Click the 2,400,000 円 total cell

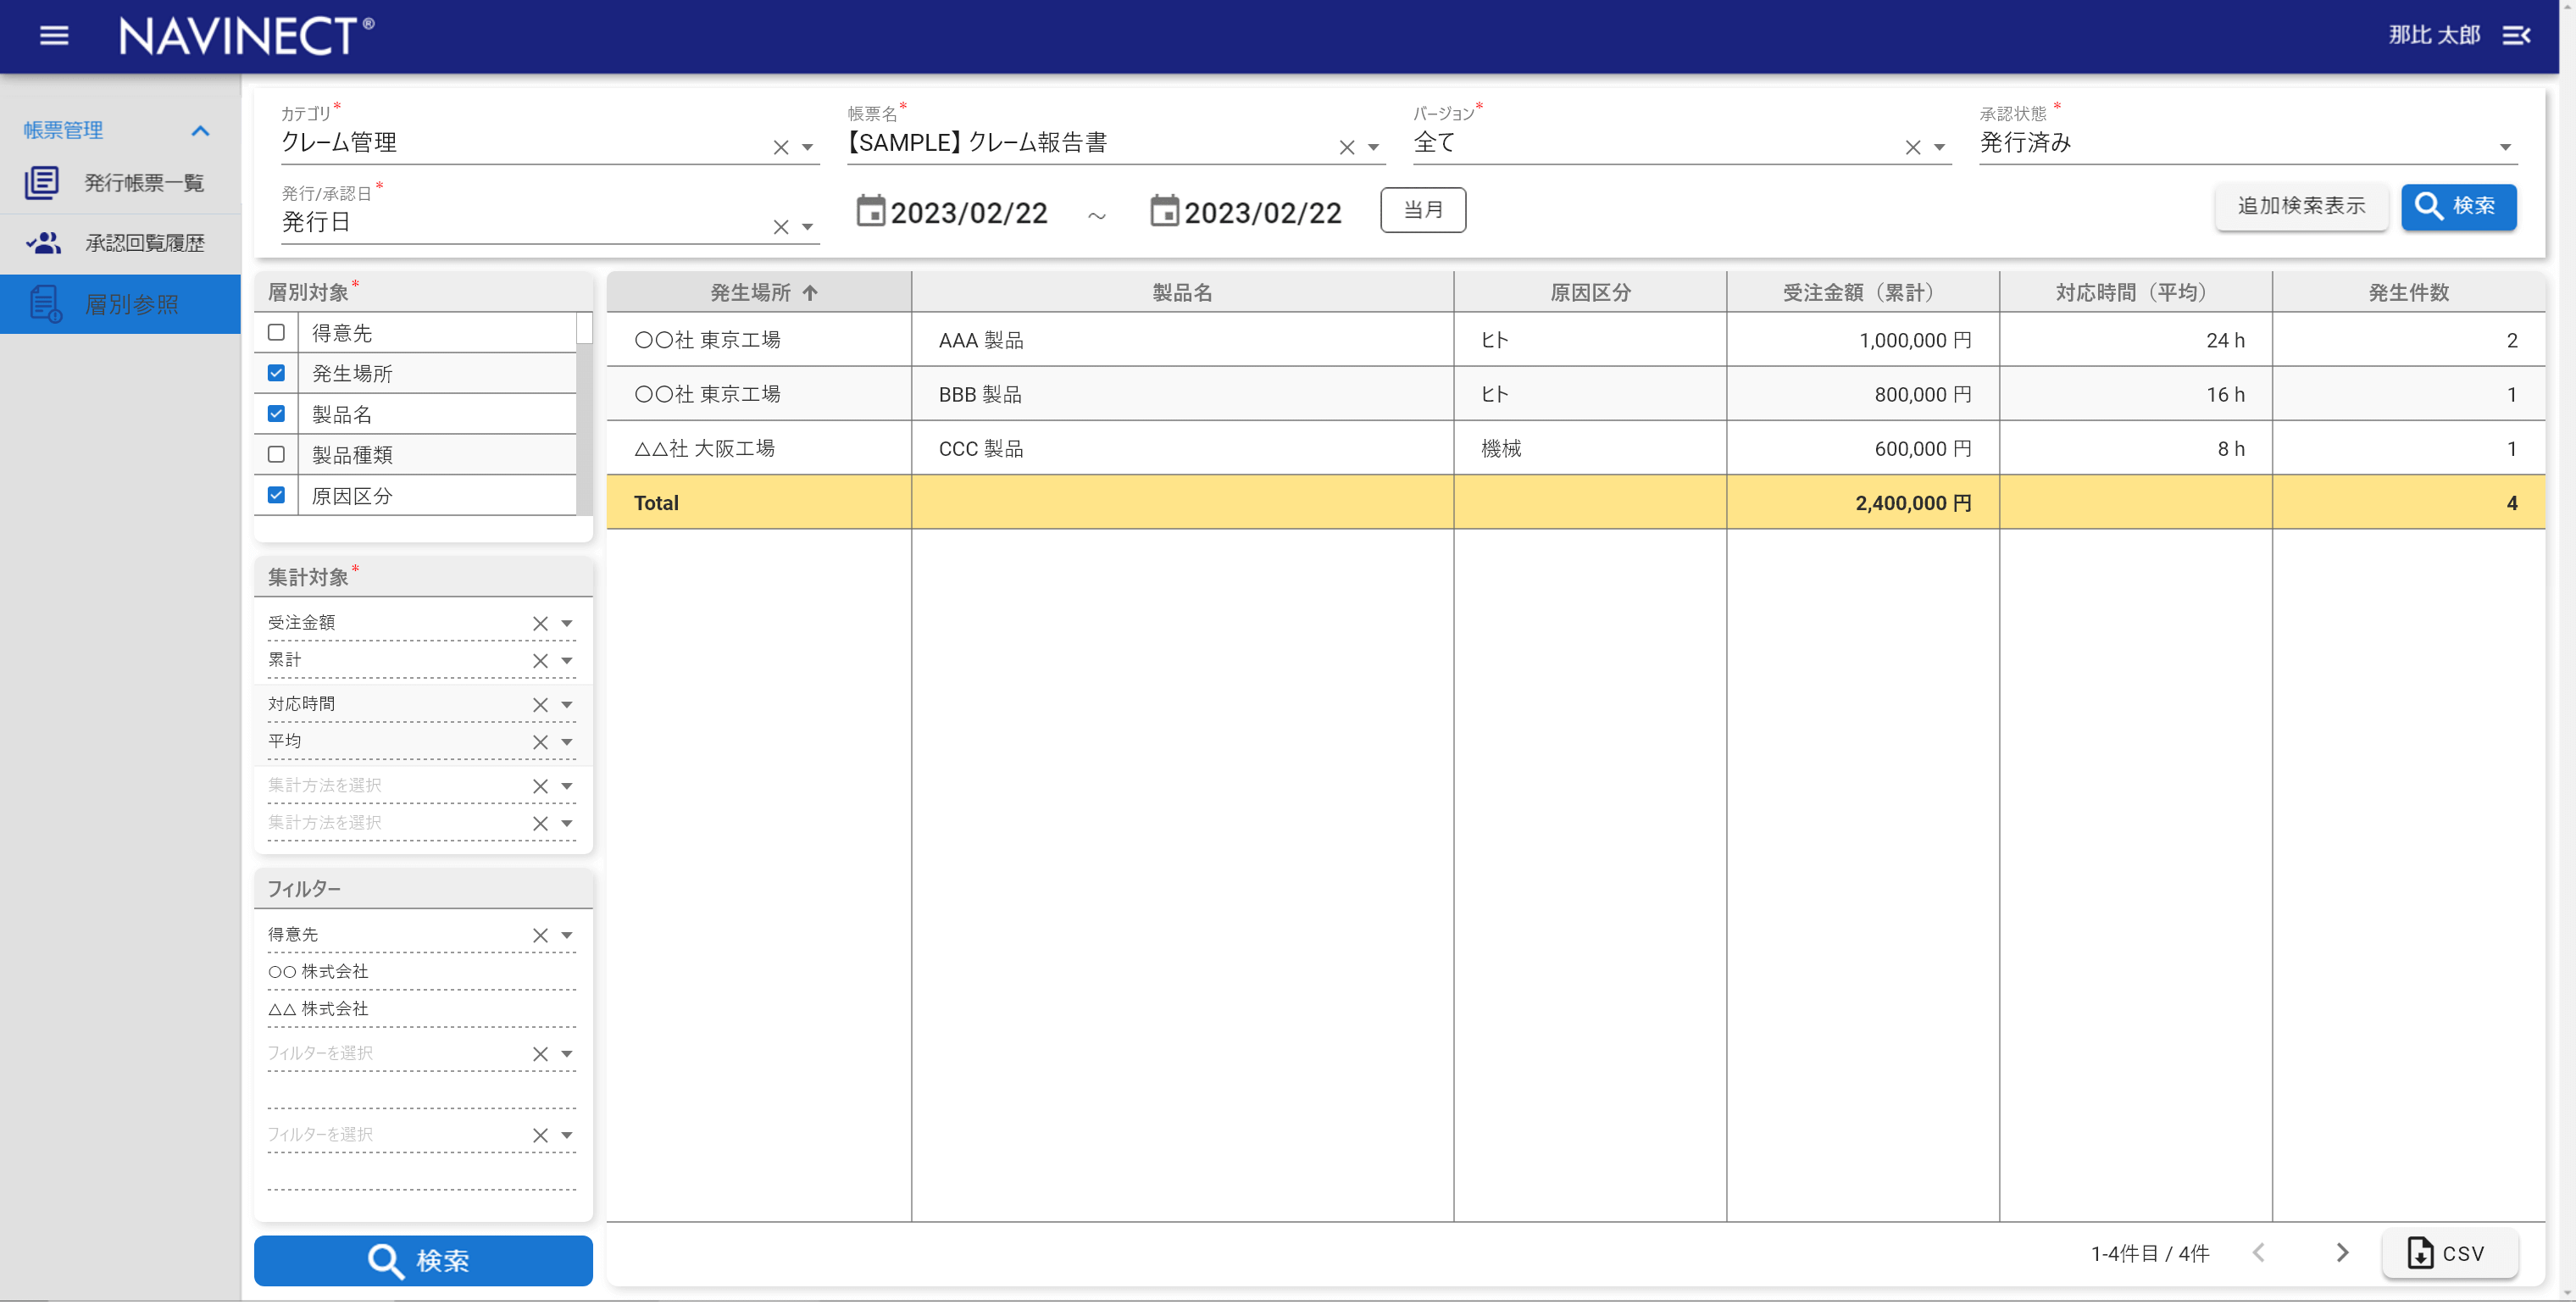(x=1863, y=502)
